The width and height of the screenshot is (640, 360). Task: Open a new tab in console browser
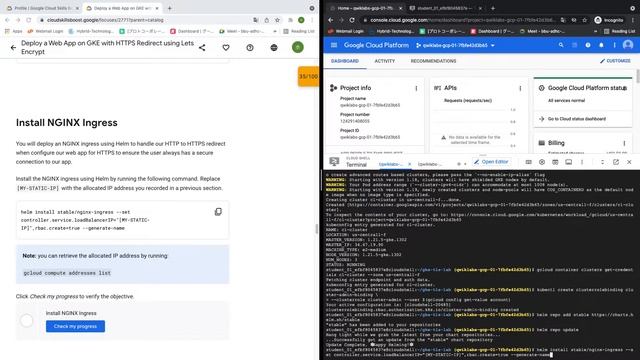pyautogui.click(x=493, y=8)
